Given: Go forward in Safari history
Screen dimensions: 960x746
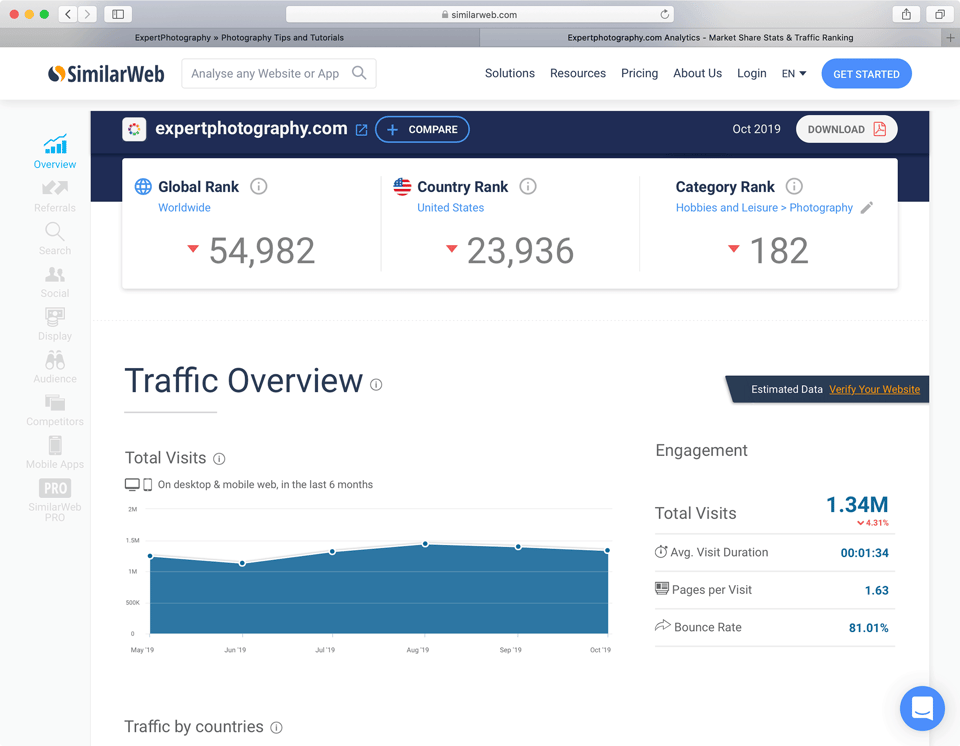Looking at the screenshot, I should point(88,14).
